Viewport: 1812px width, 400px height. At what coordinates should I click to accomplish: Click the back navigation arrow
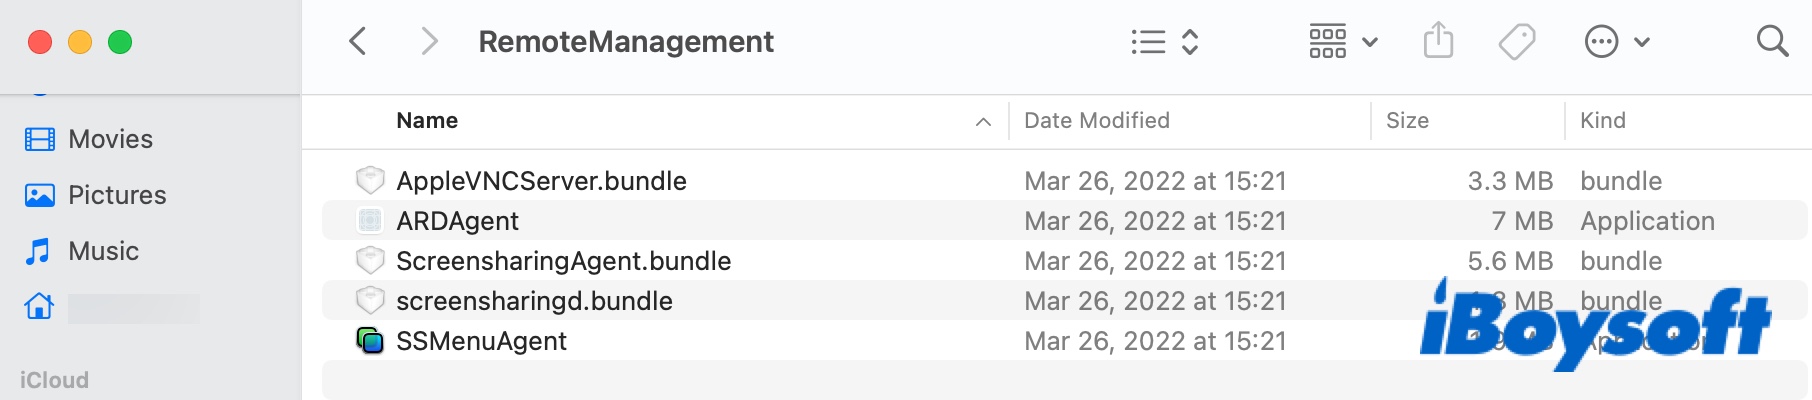pyautogui.click(x=358, y=41)
